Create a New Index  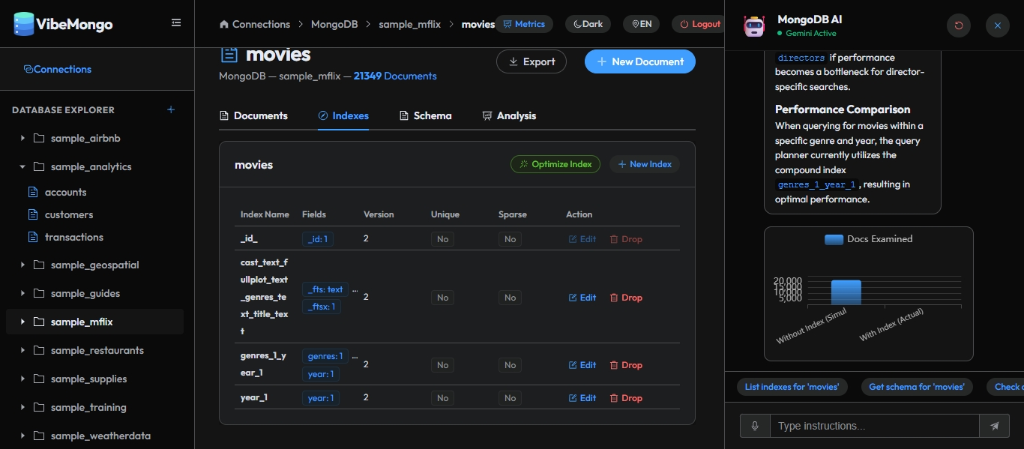(x=645, y=164)
